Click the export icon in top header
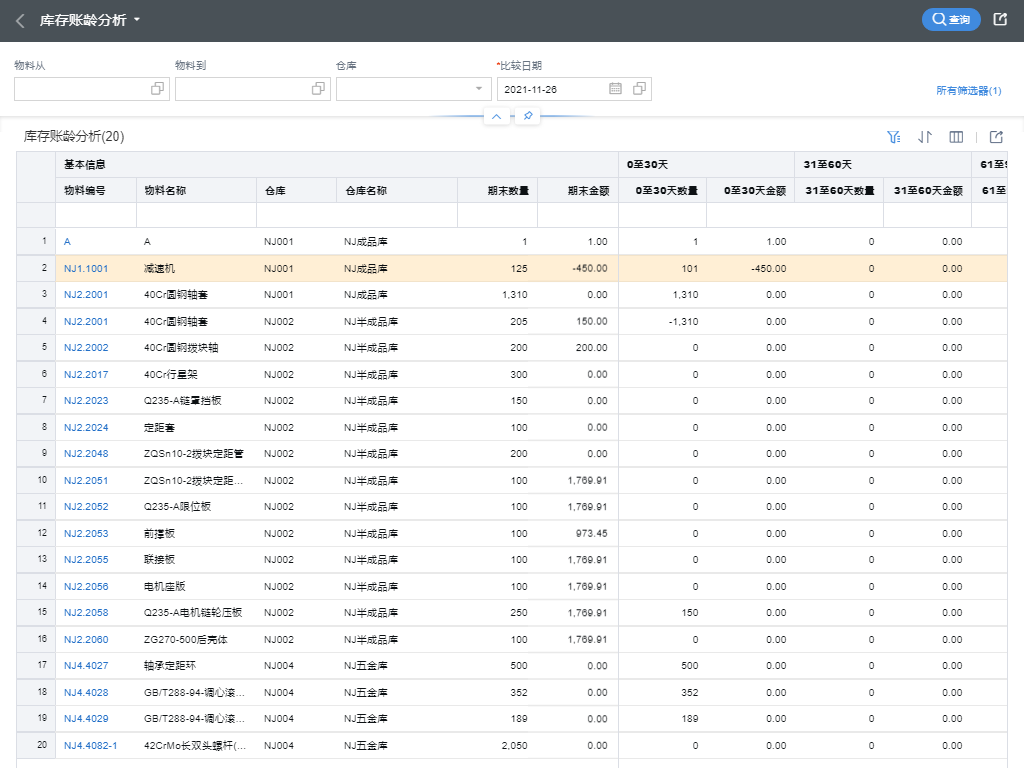1024x768 pixels. point(1000,20)
